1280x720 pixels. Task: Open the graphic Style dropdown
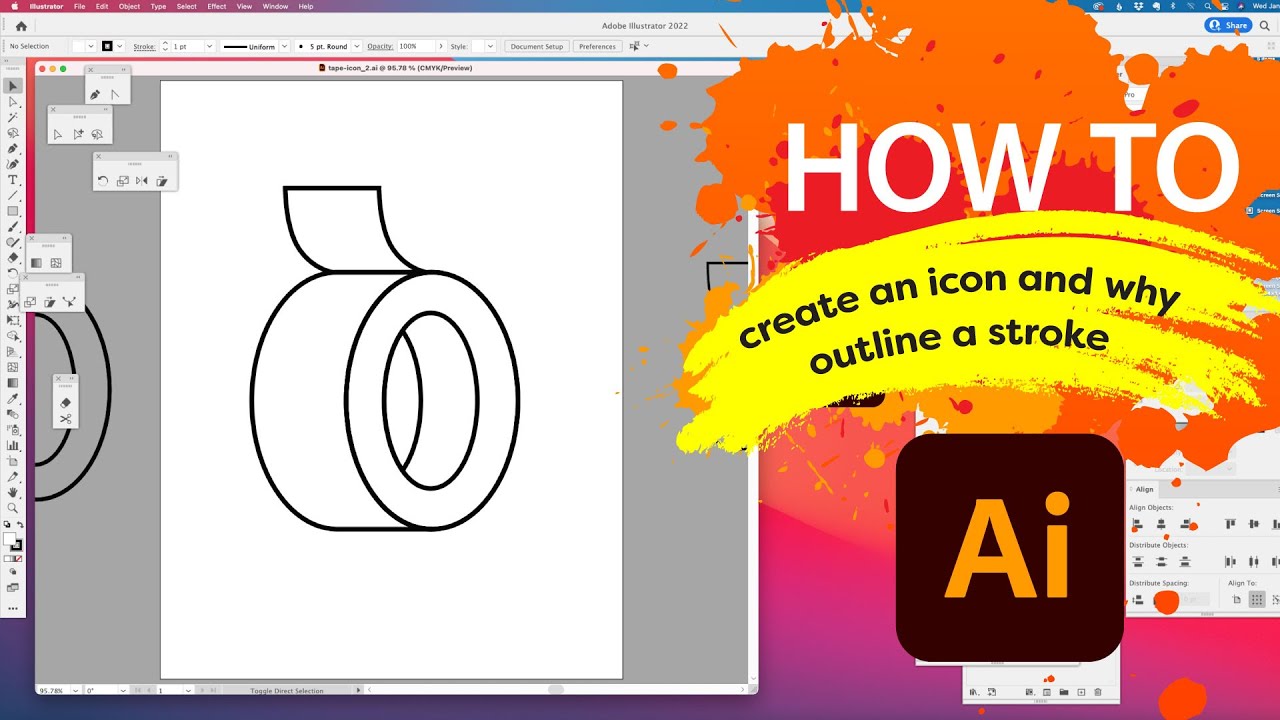click(491, 46)
